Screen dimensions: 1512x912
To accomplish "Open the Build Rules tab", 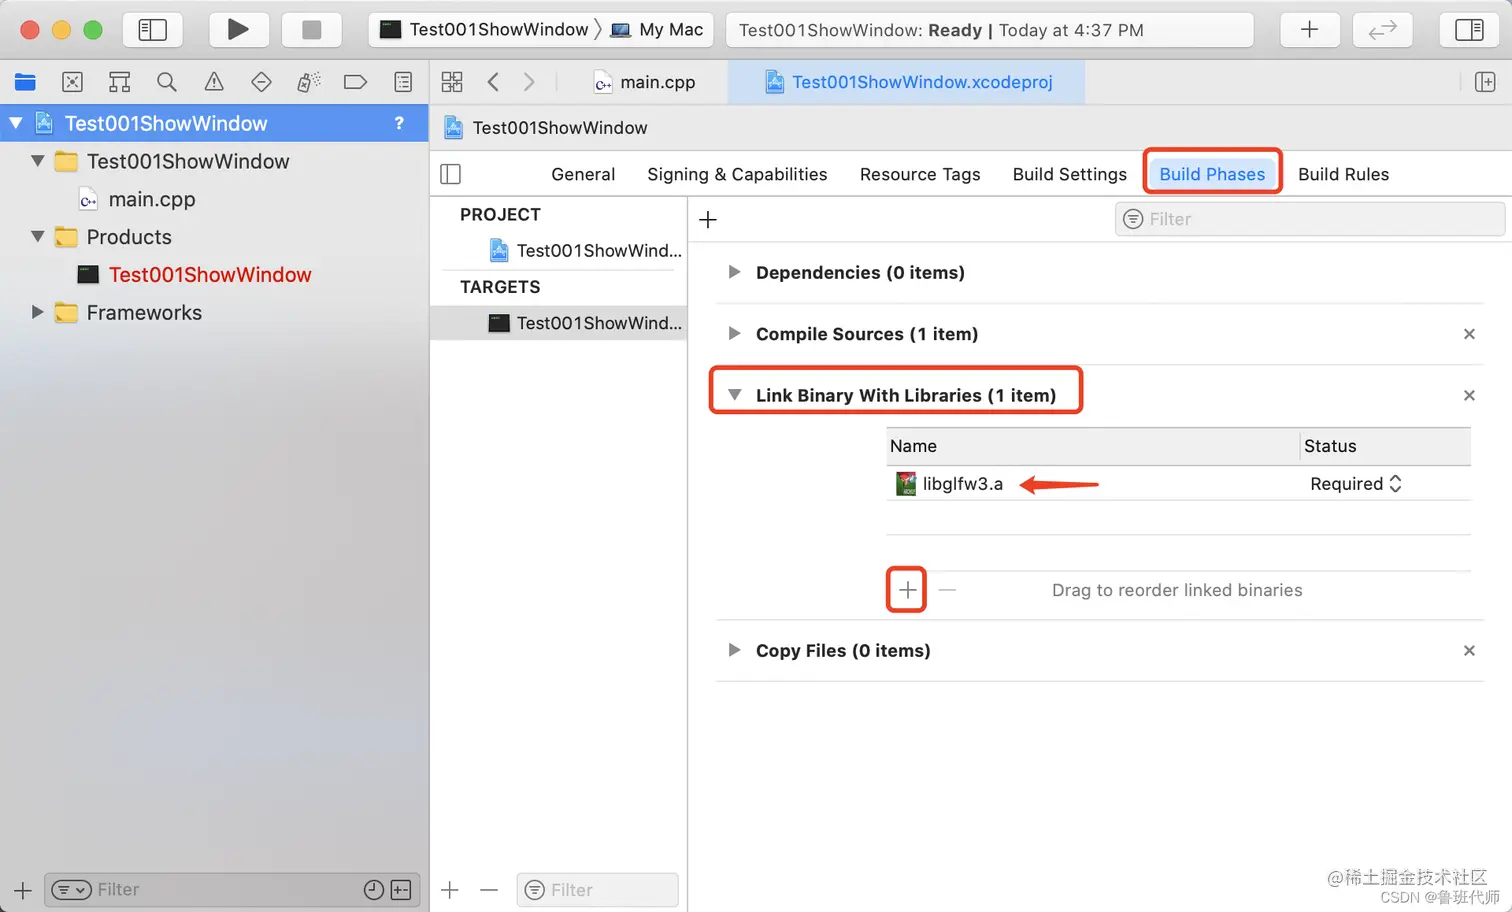I will tap(1343, 174).
